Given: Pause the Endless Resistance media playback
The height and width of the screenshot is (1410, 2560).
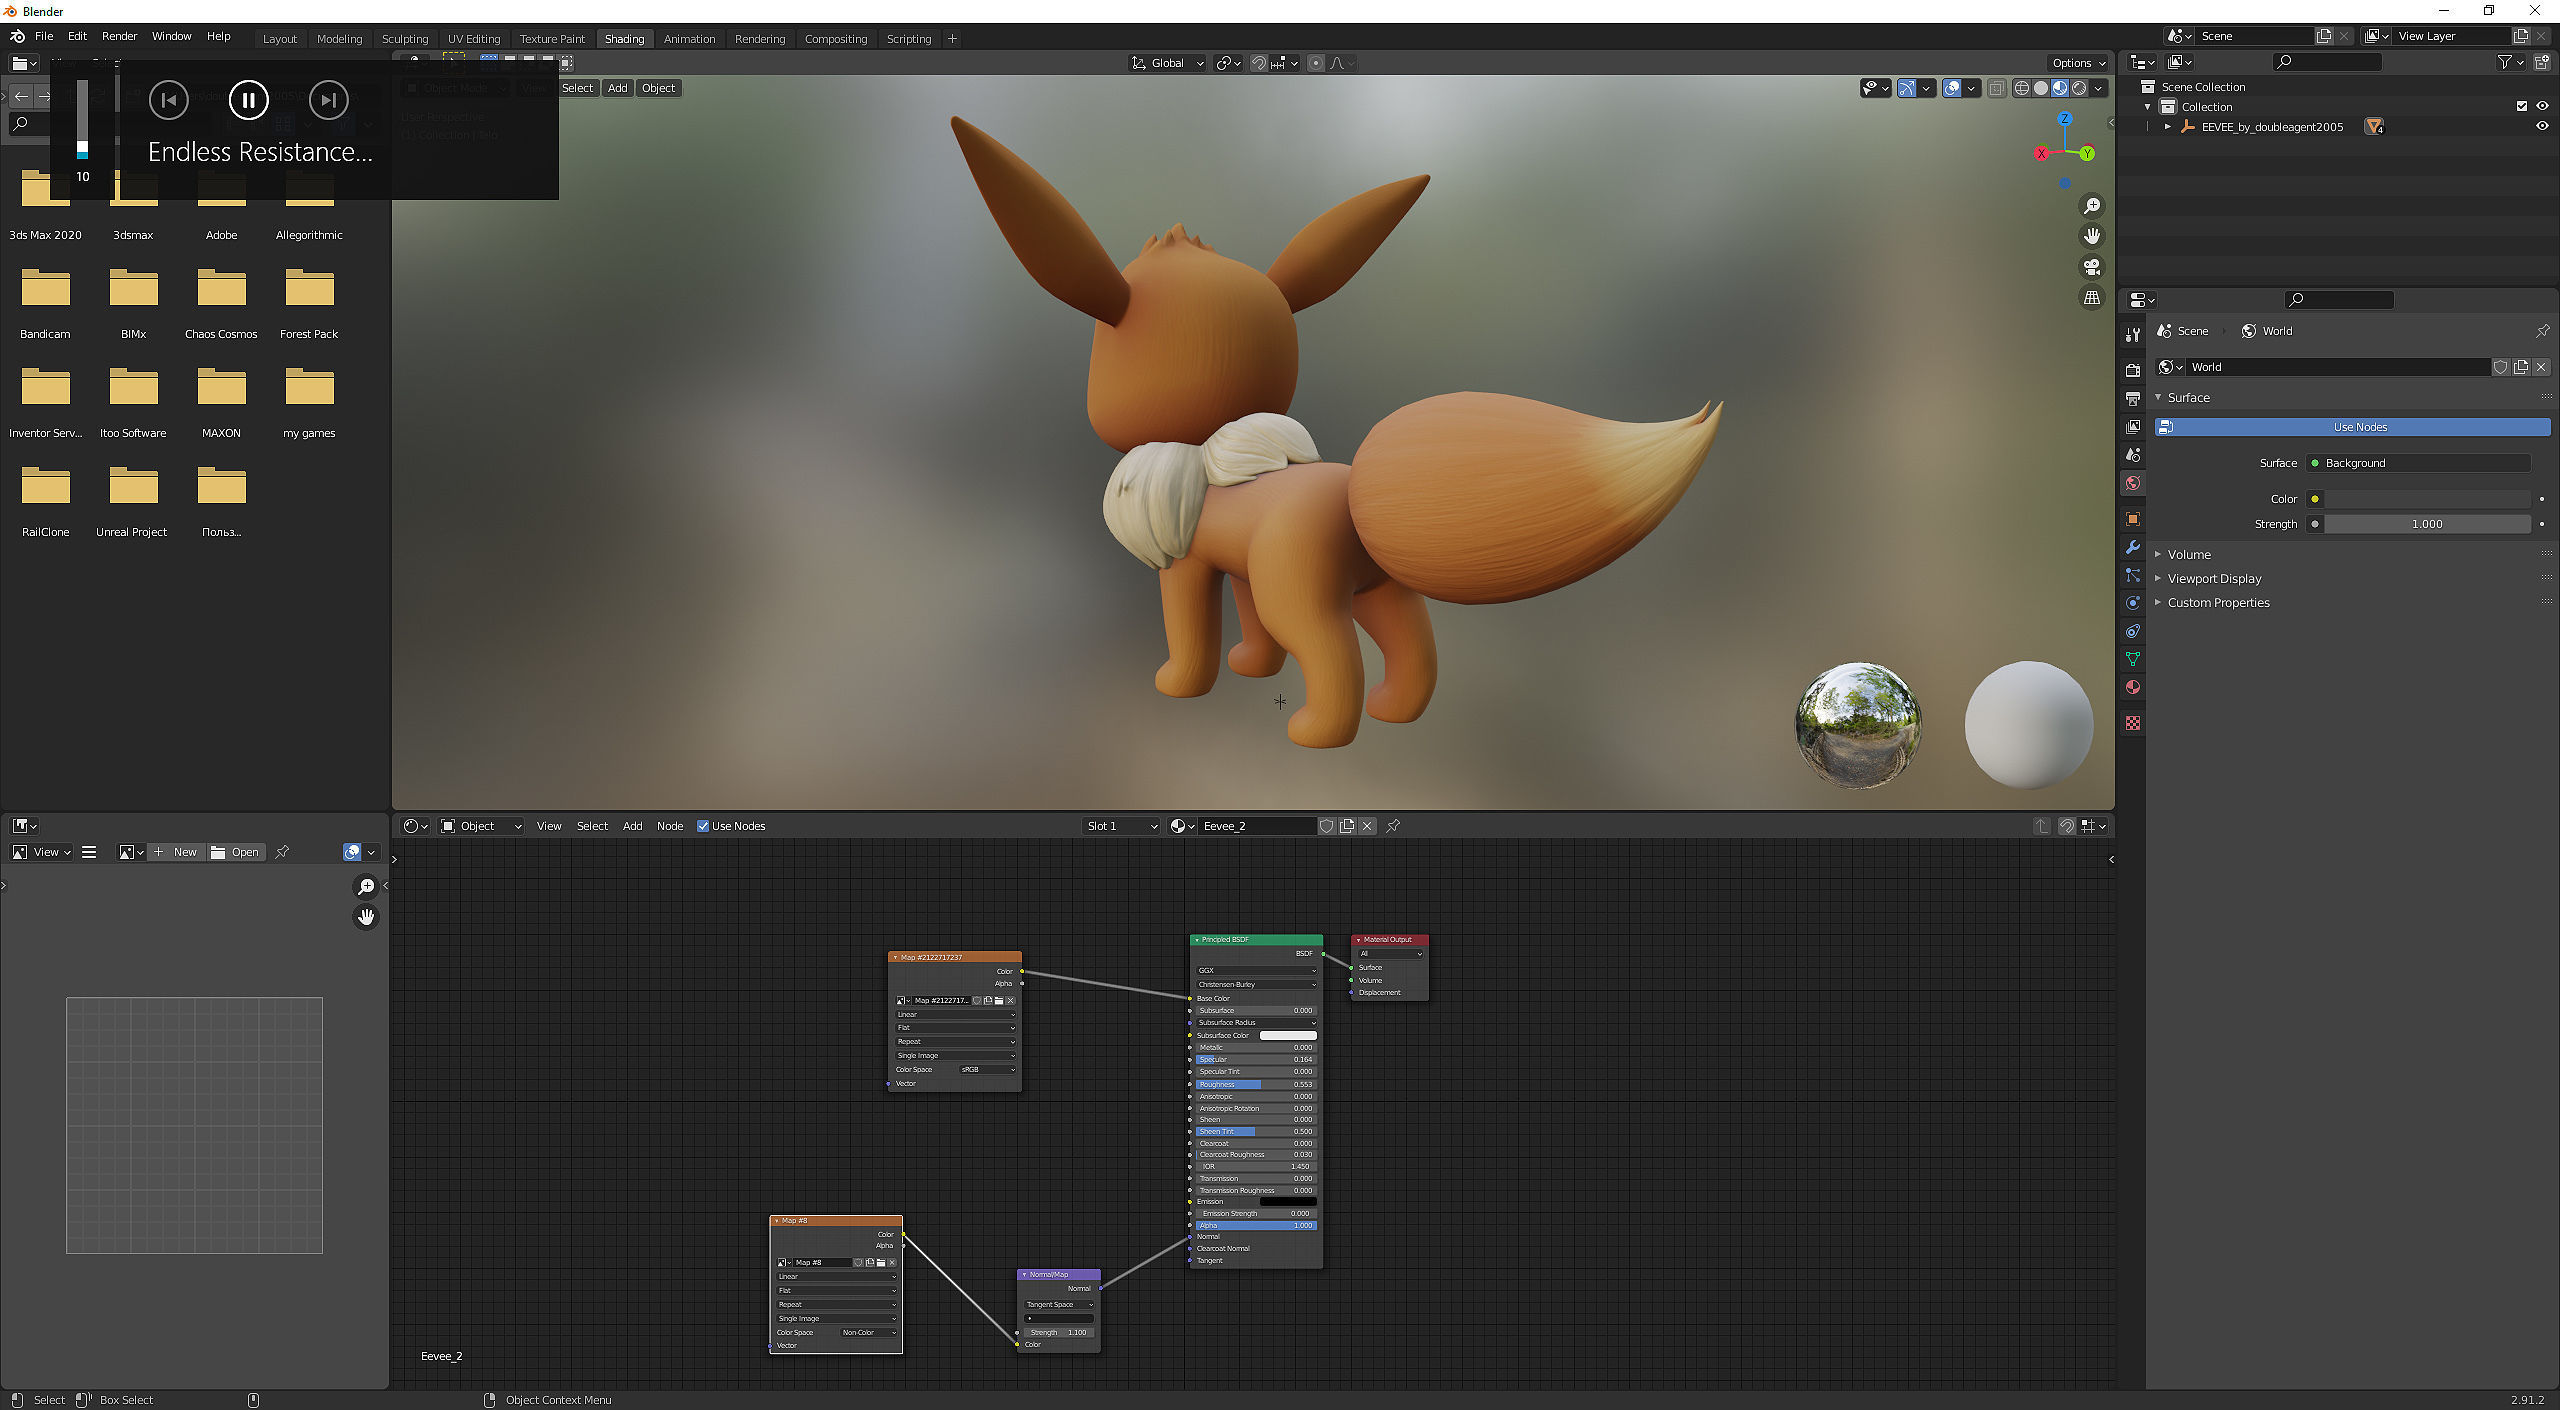Looking at the screenshot, I should click(x=248, y=100).
